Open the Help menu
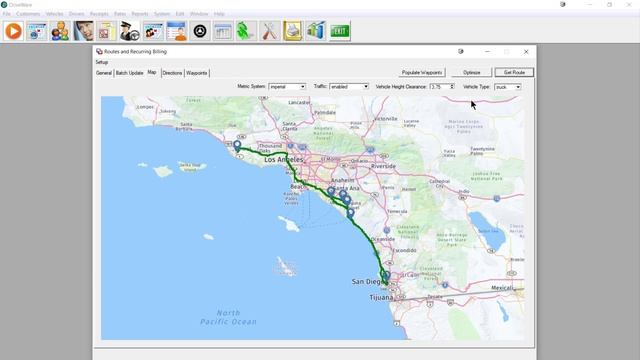Screen dimensions: 640x360 219,14
